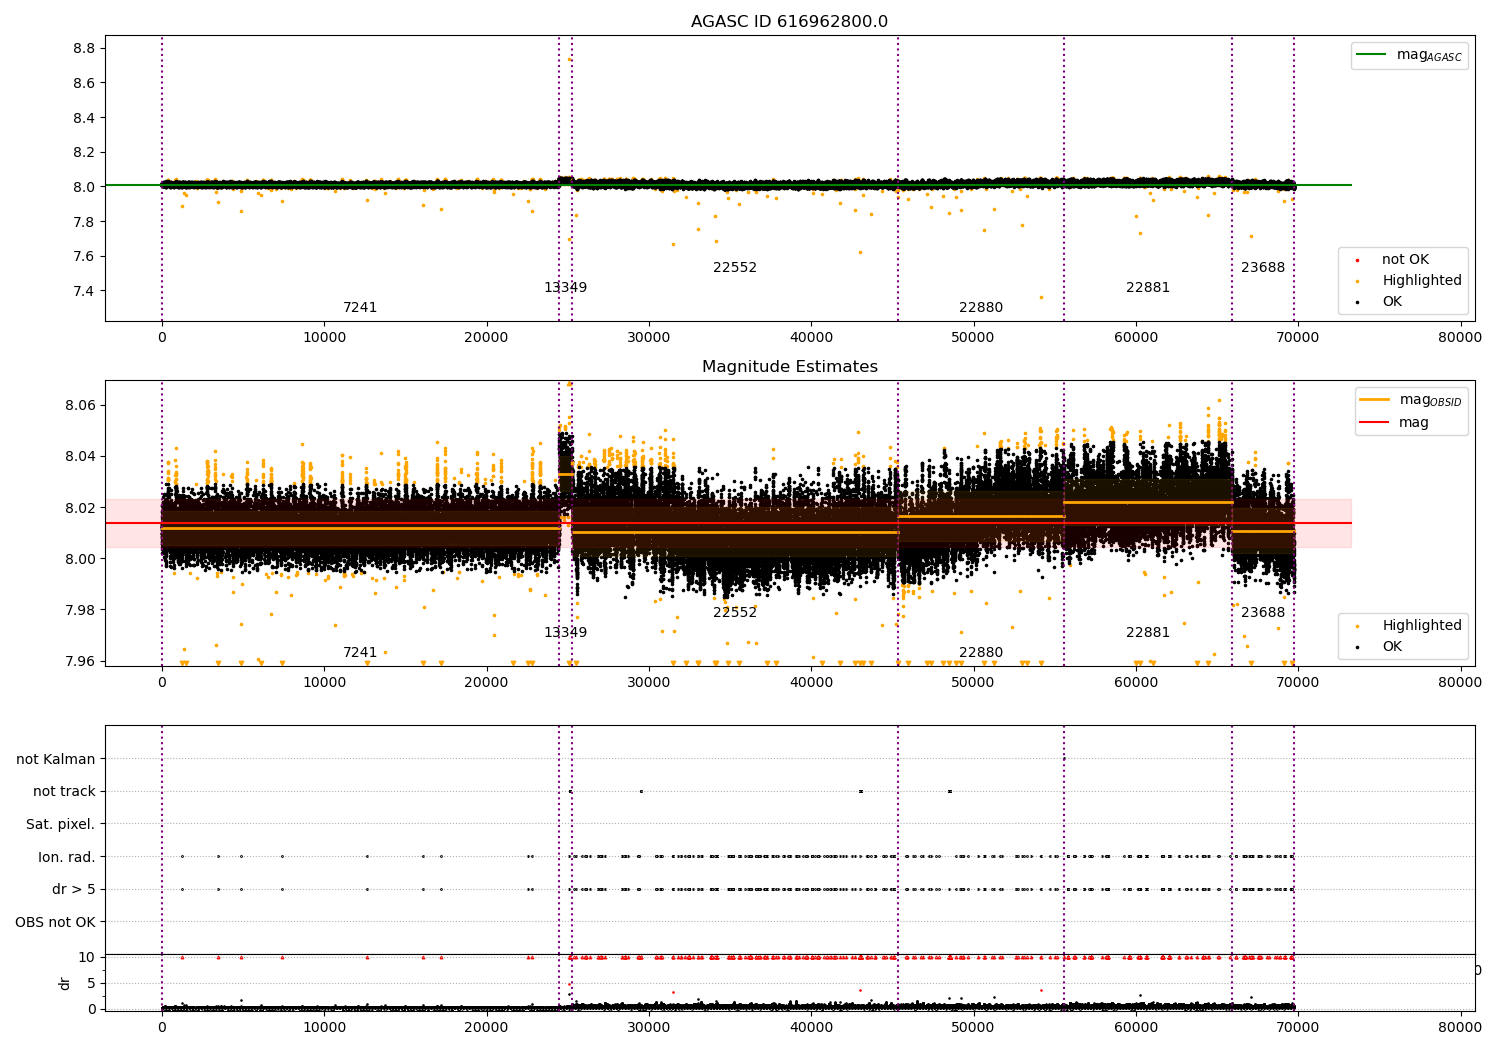The height and width of the screenshot is (1050, 1500).
Task: Click the red mag legend line sample
Action: coord(1375,423)
